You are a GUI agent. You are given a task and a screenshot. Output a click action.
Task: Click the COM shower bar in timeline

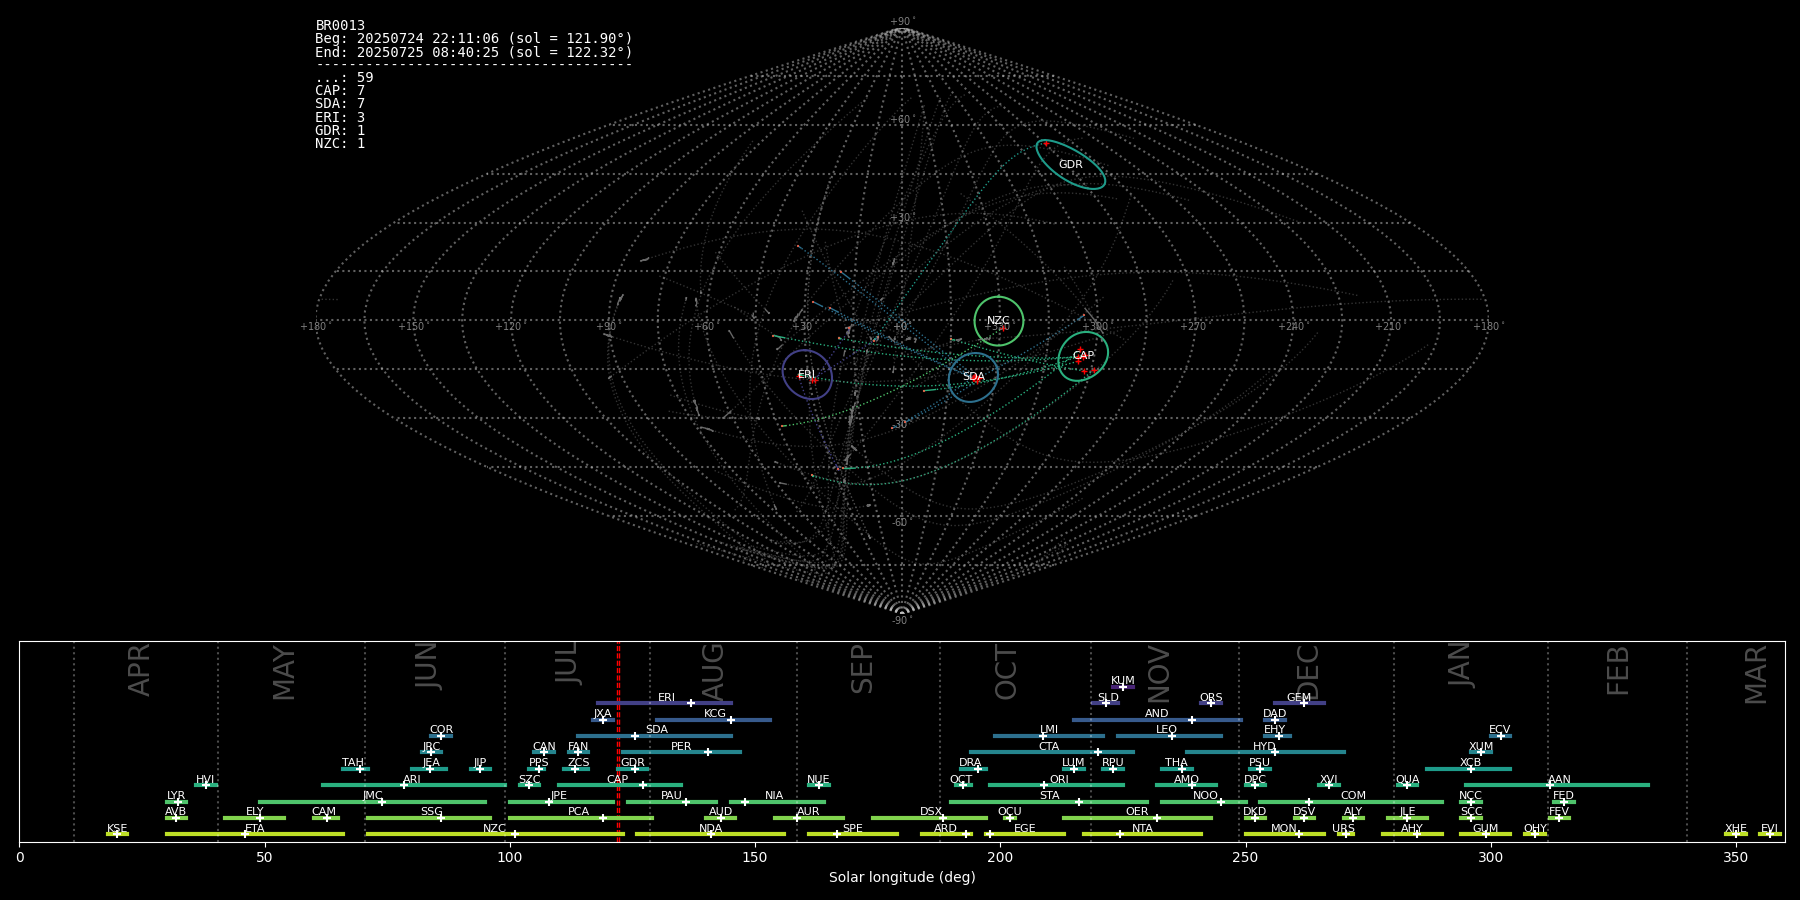click(x=1351, y=802)
